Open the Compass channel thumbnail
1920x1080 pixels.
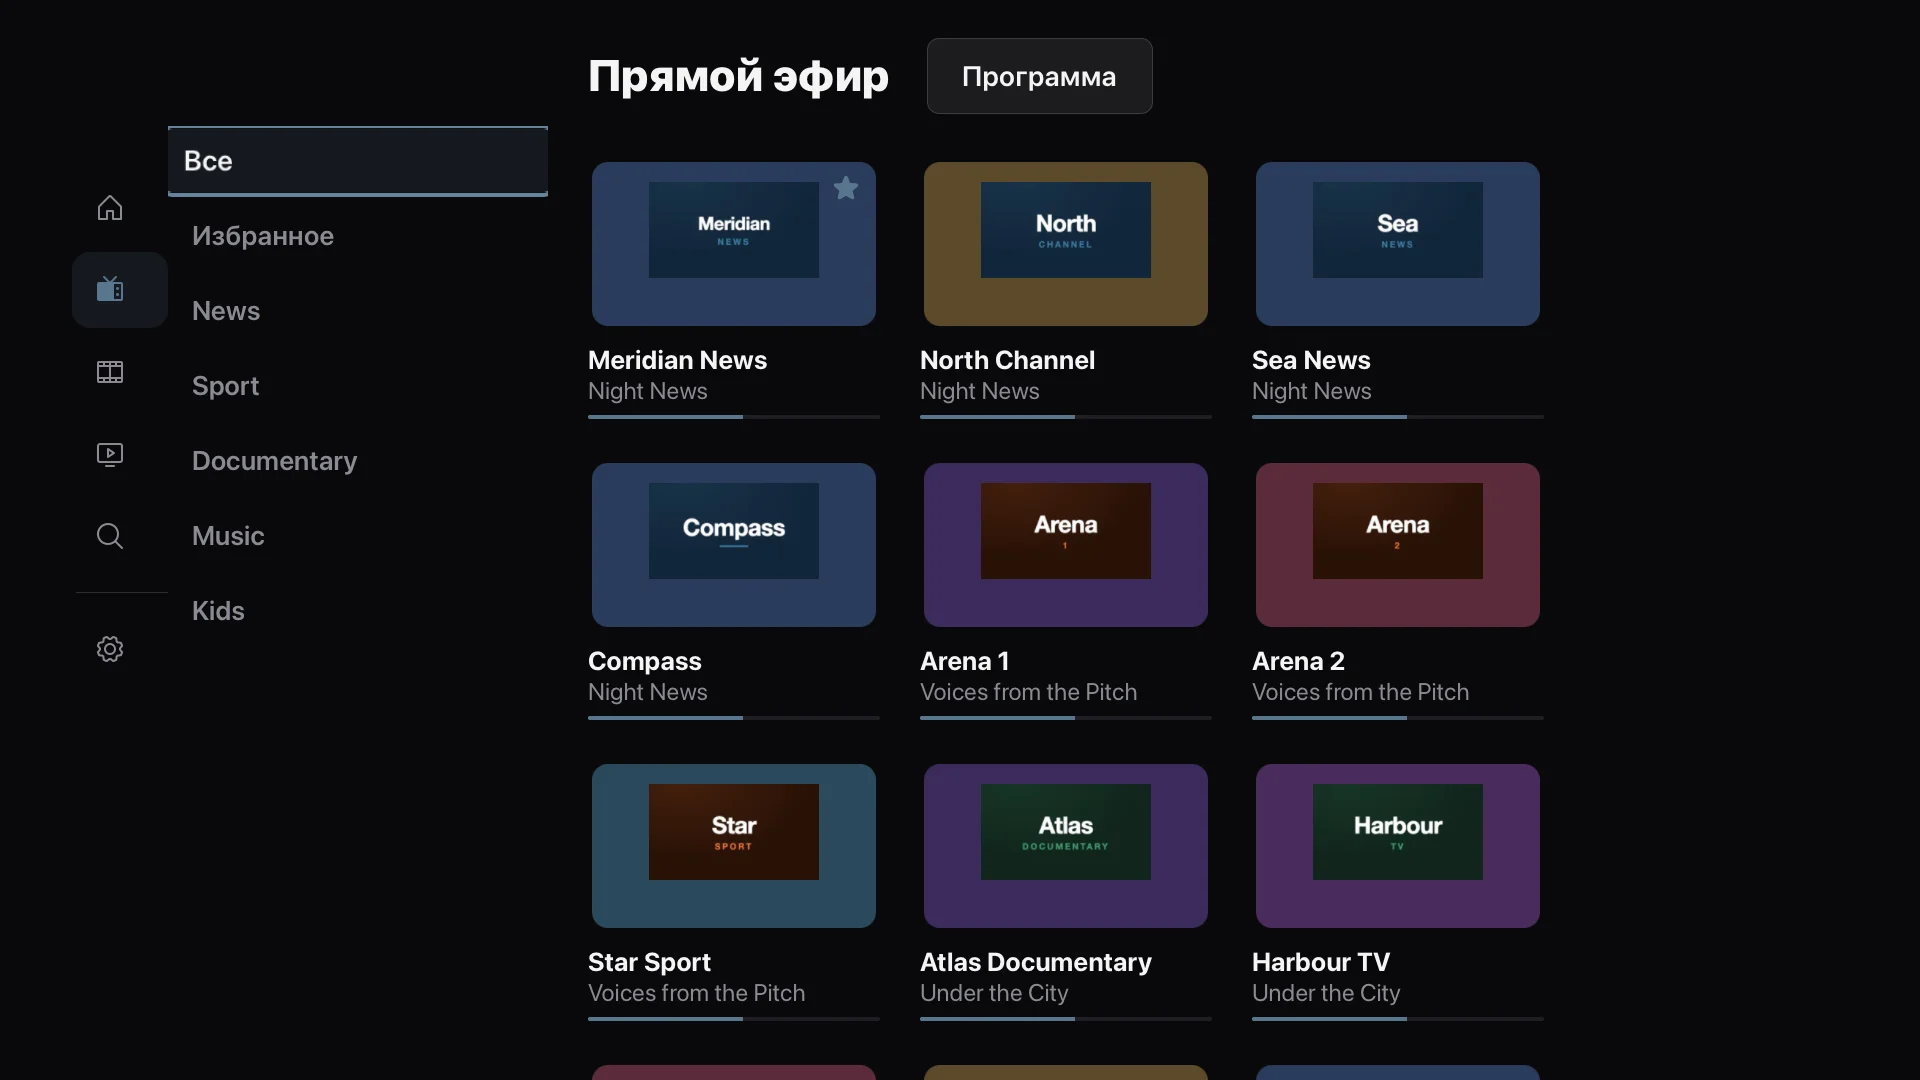point(734,545)
